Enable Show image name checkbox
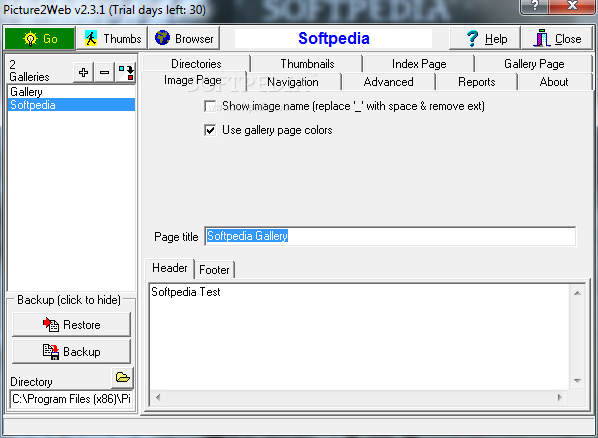Image resolution: width=598 pixels, height=438 pixels. coord(210,106)
